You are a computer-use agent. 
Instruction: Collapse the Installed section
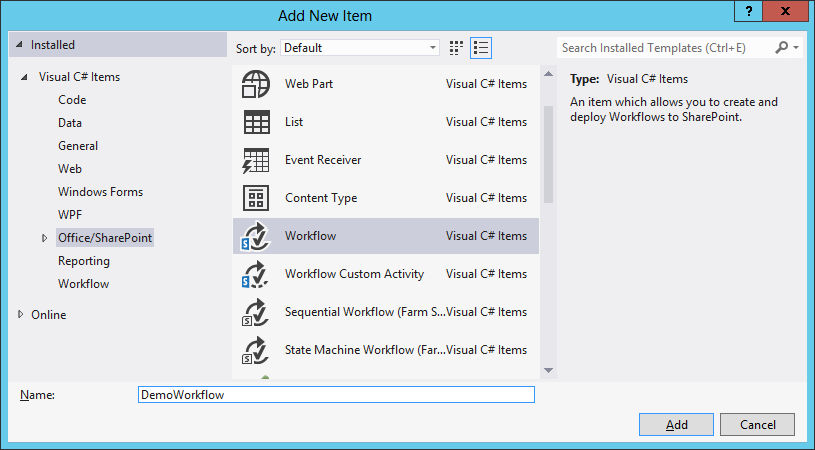point(19,45)
